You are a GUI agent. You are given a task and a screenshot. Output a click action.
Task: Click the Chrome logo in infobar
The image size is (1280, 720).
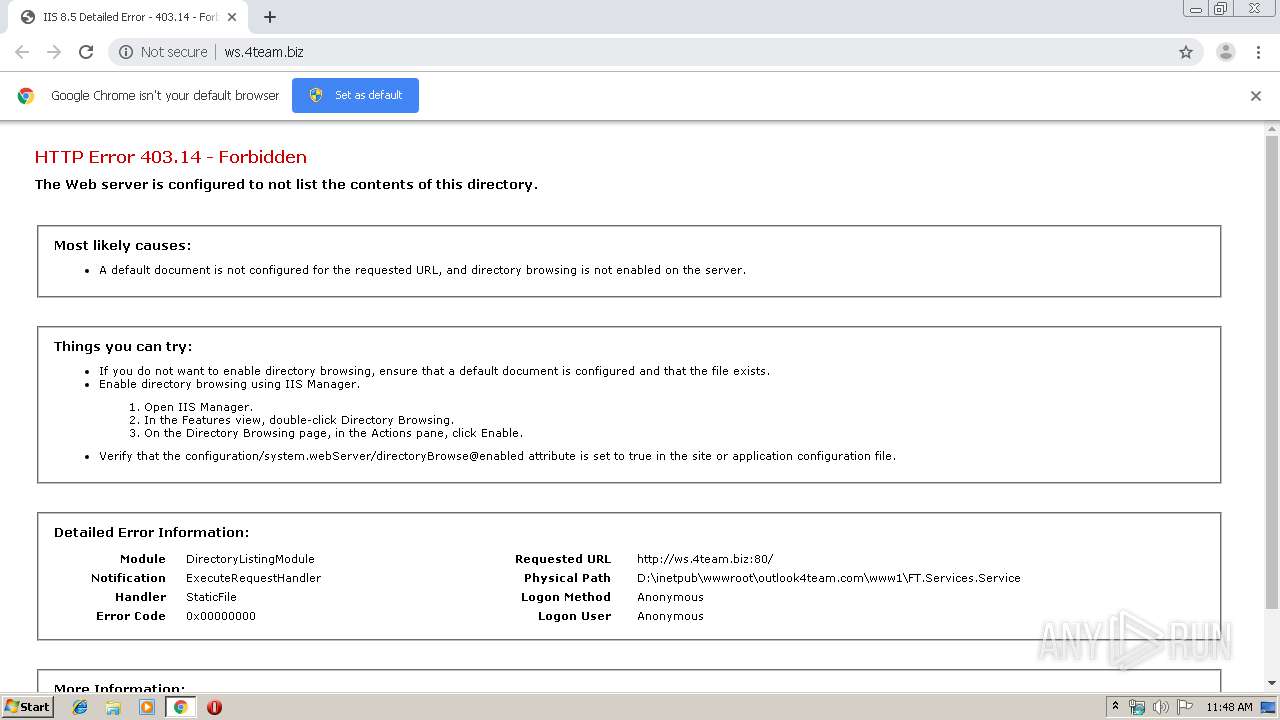pos(26,96)
